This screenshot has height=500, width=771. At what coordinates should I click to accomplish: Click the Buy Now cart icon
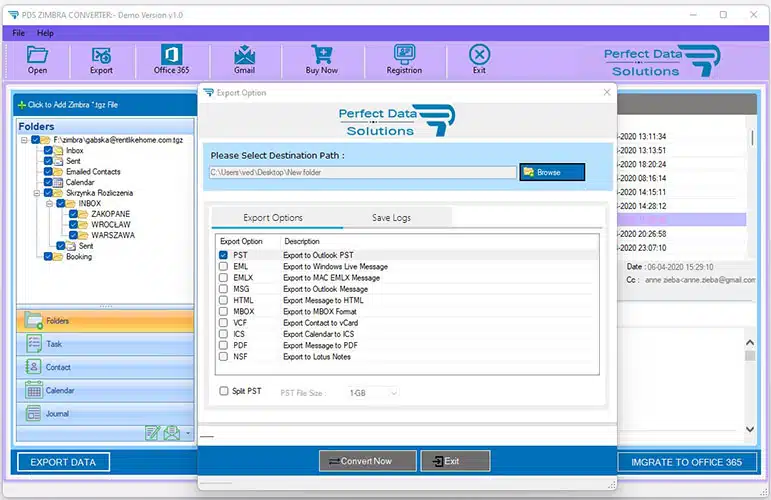coord(322,55)
